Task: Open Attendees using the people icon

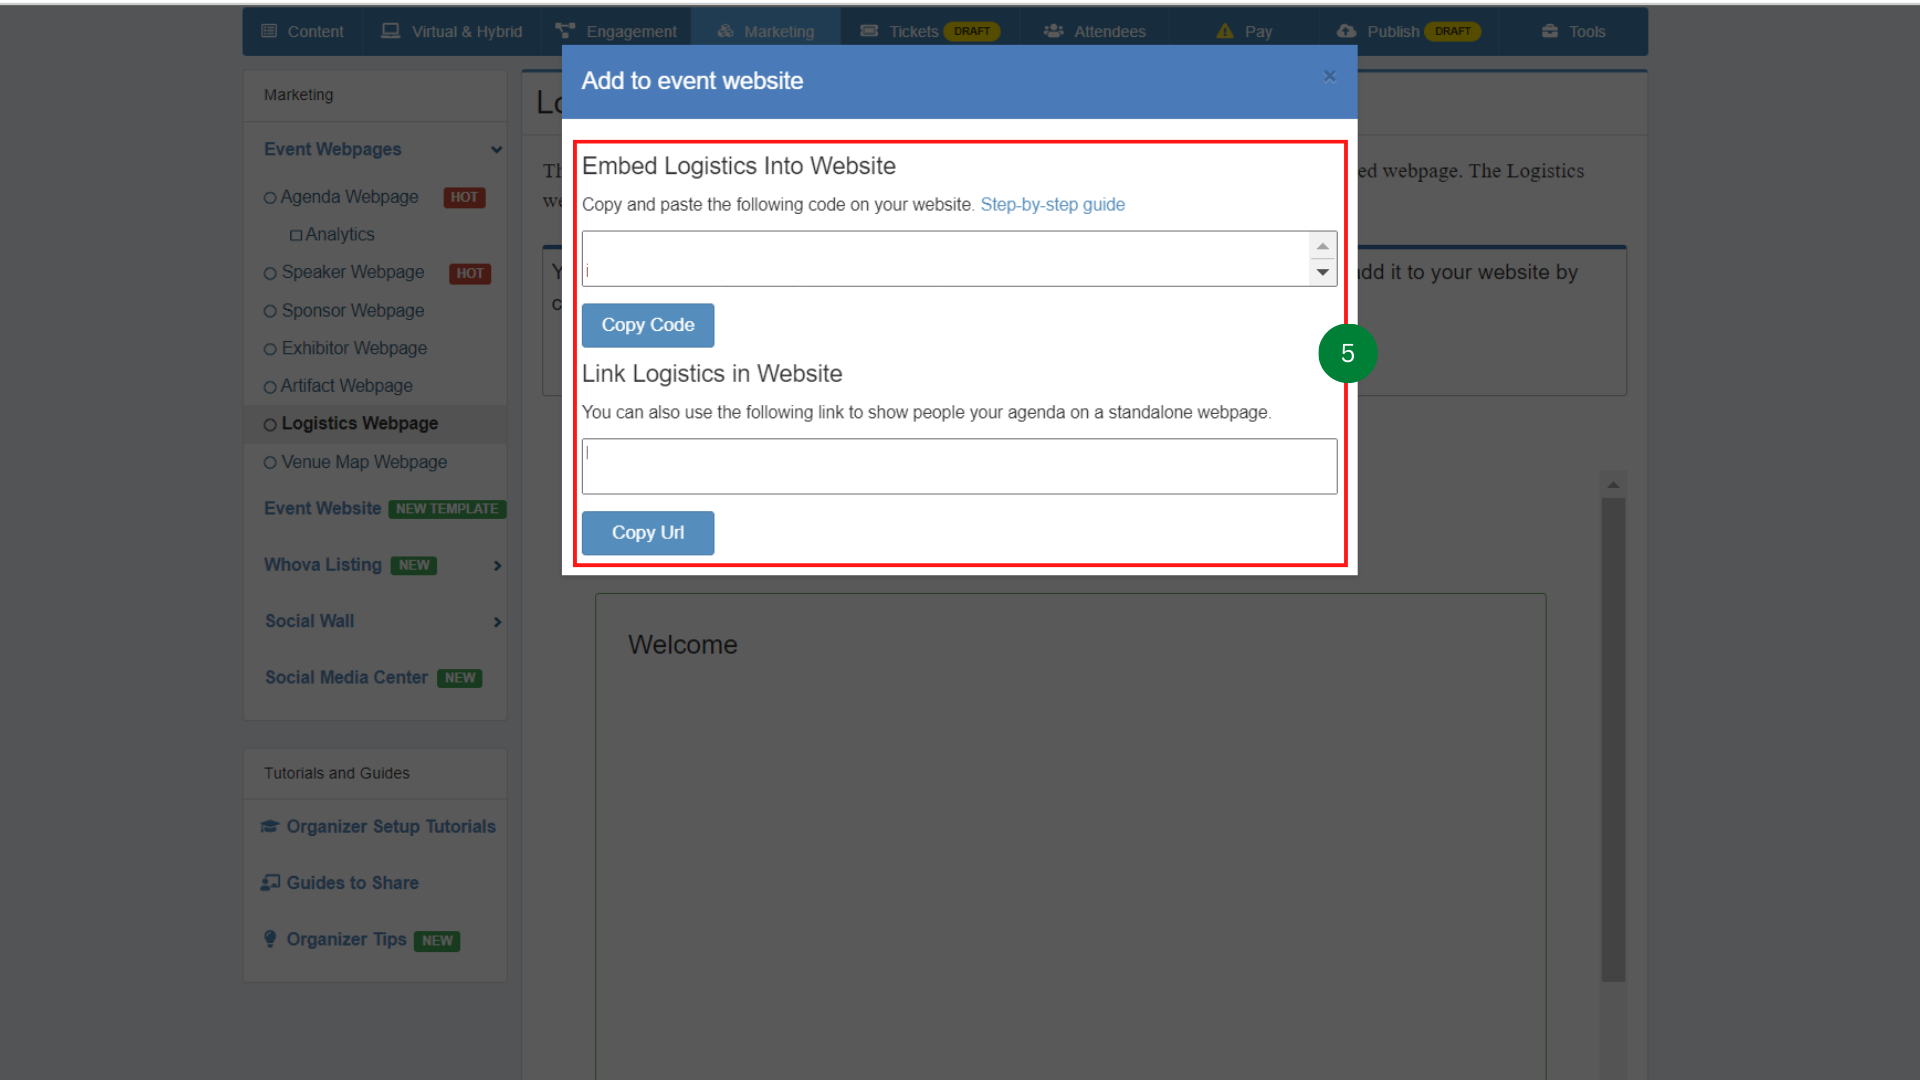Action: (x=1053, y=31)
